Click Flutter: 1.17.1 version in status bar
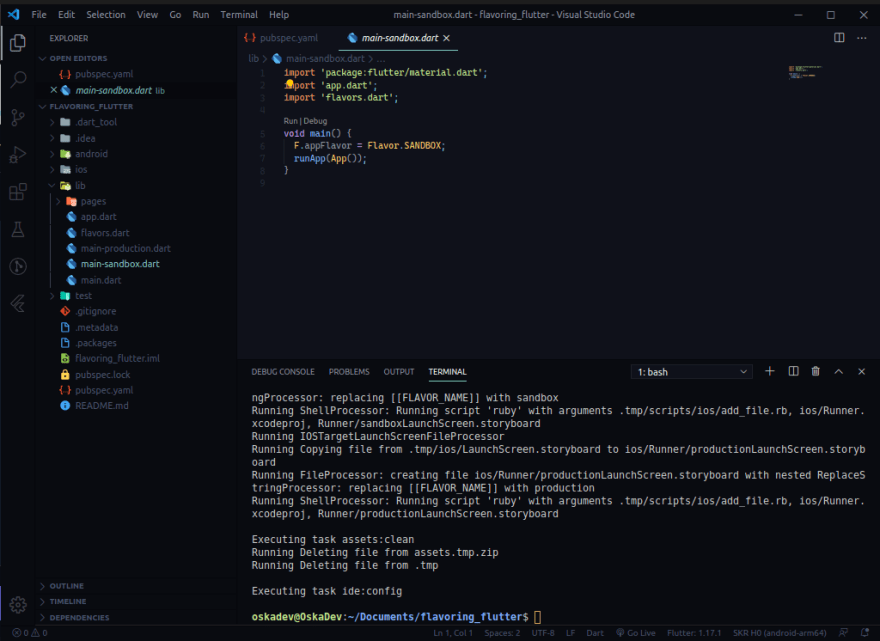Screen dimensions: 880x641 [x=694, y=633]
